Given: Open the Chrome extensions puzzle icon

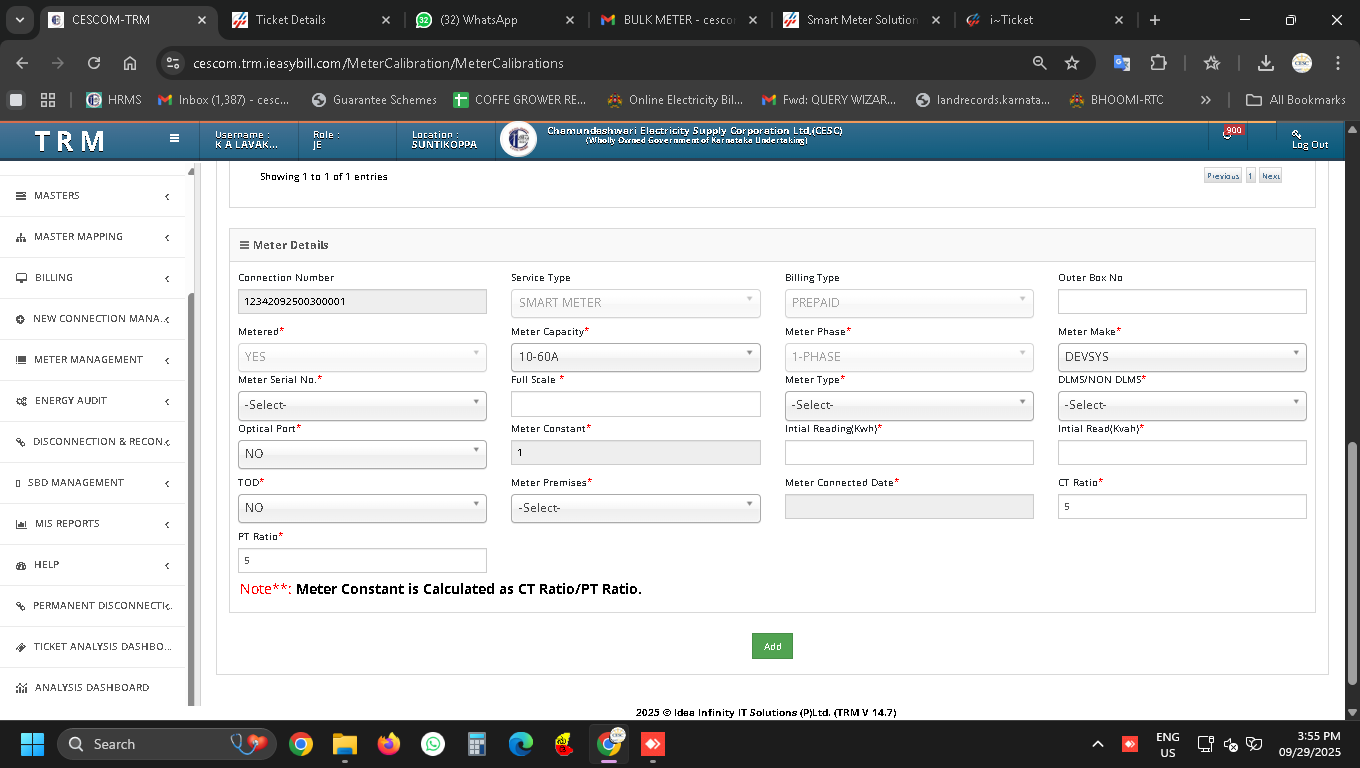Looking at the screenshot, I should tap(1158, 63).
